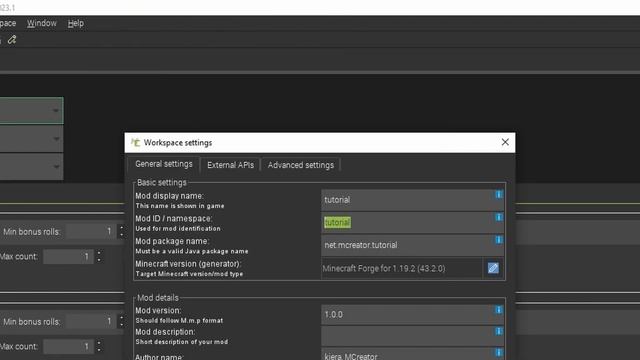Switch to the General settings tab
Screen dimensions: 640x360
164,164
